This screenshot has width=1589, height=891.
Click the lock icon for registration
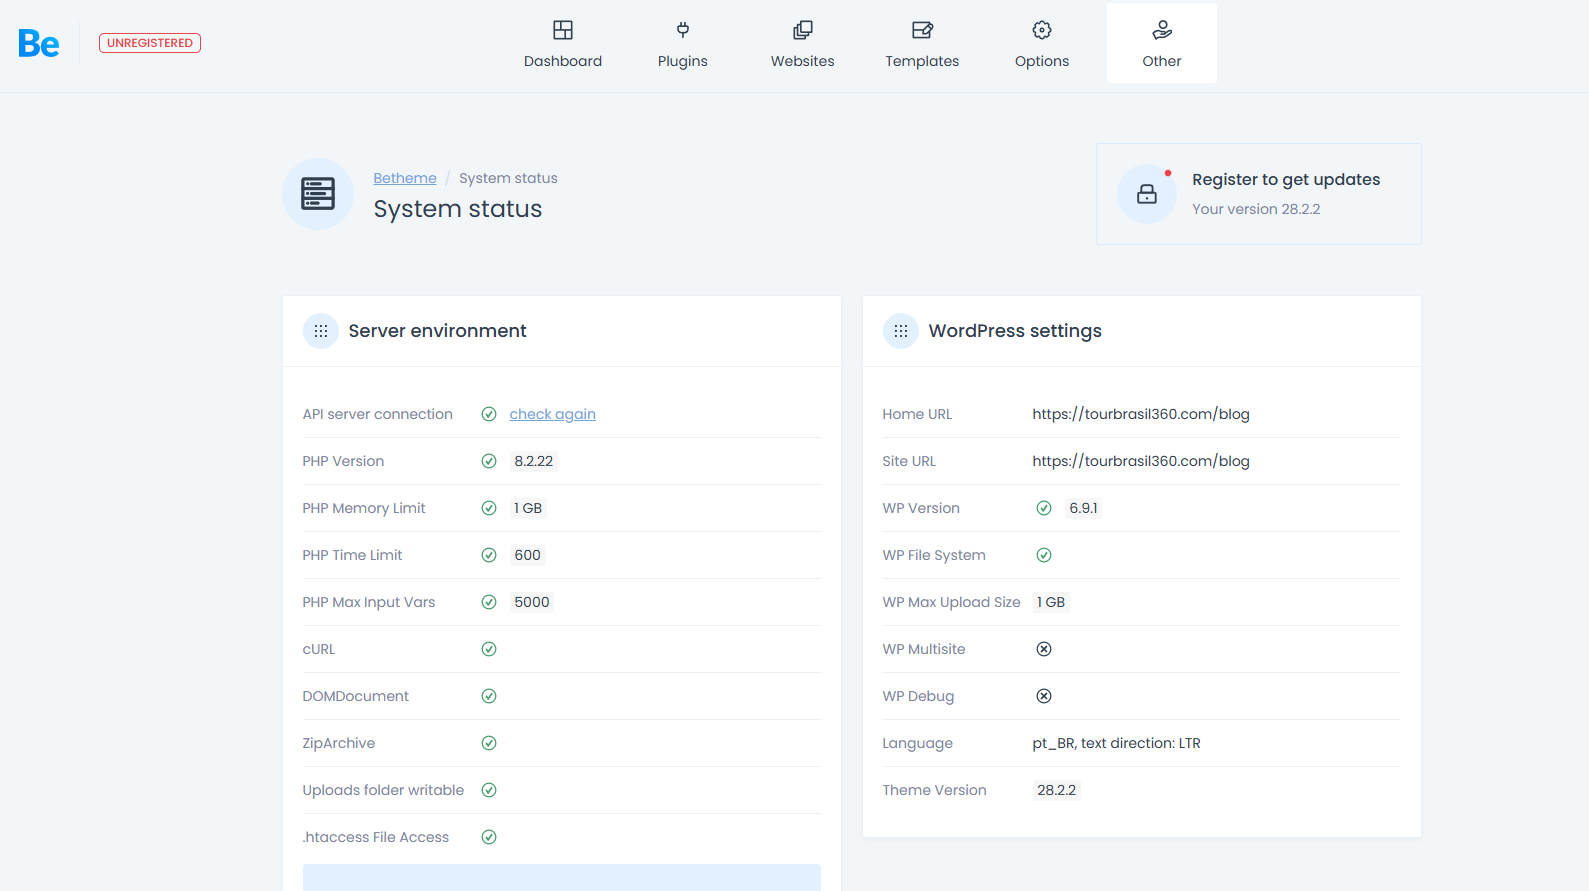click(x=1146, y=194)
